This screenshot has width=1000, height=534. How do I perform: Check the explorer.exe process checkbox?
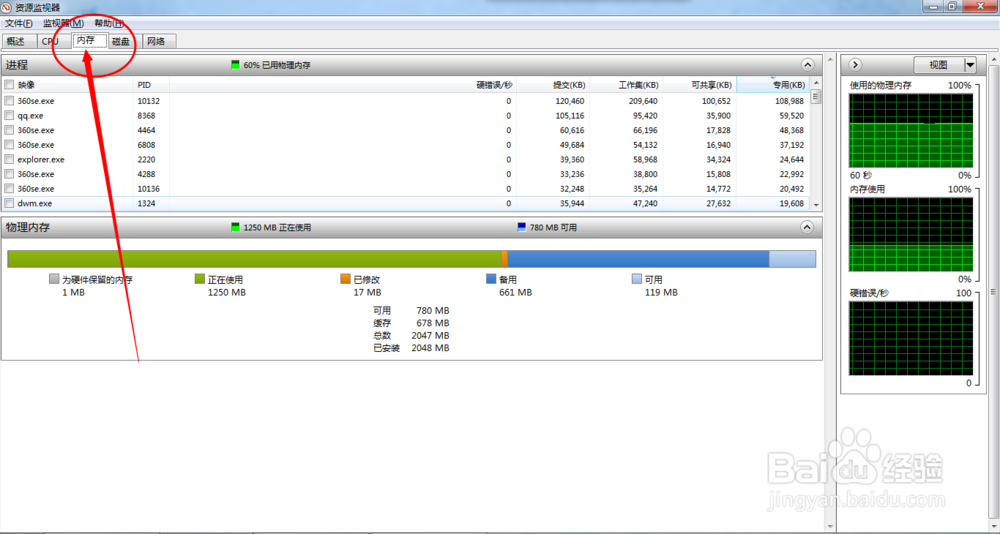point(9,159)
